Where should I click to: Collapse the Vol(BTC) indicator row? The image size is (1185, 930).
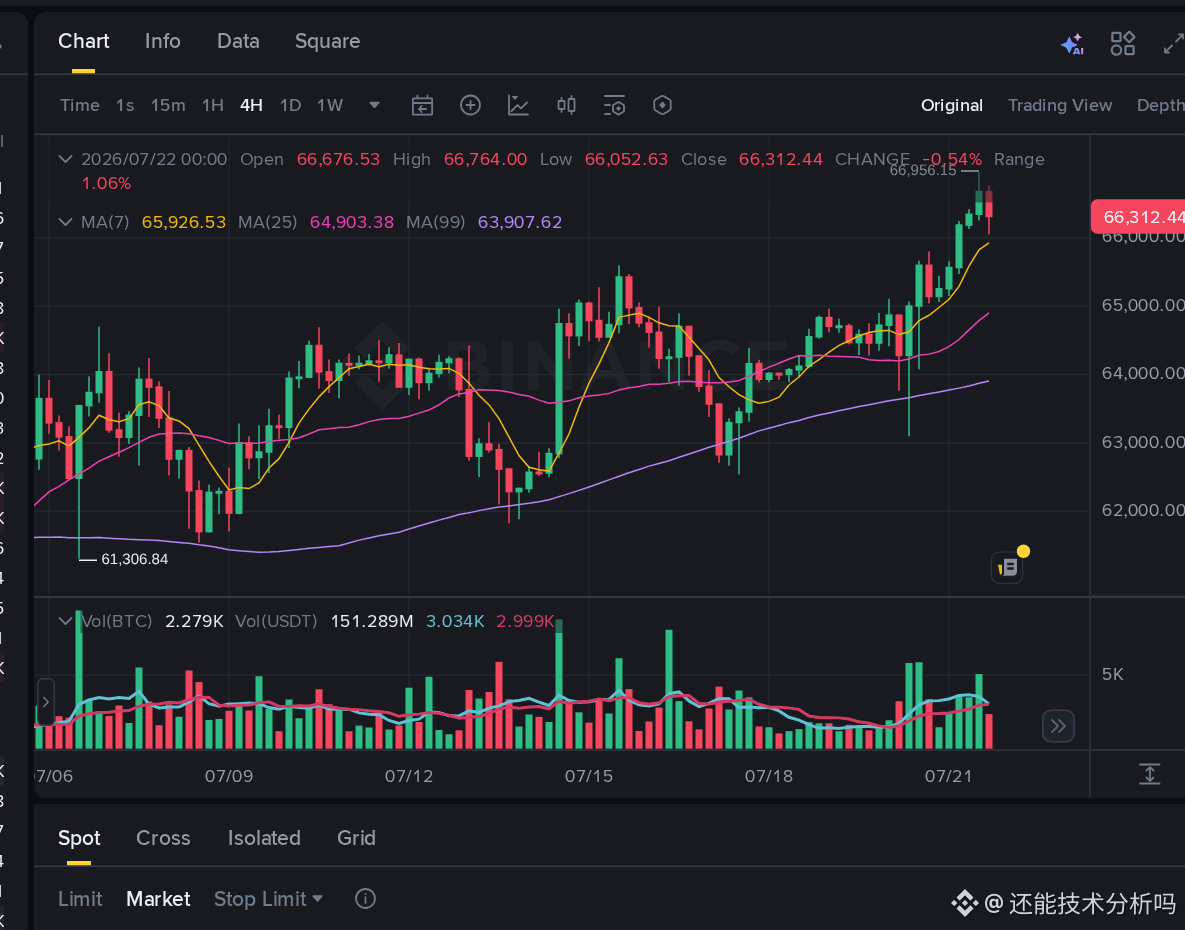click(66, 621)
